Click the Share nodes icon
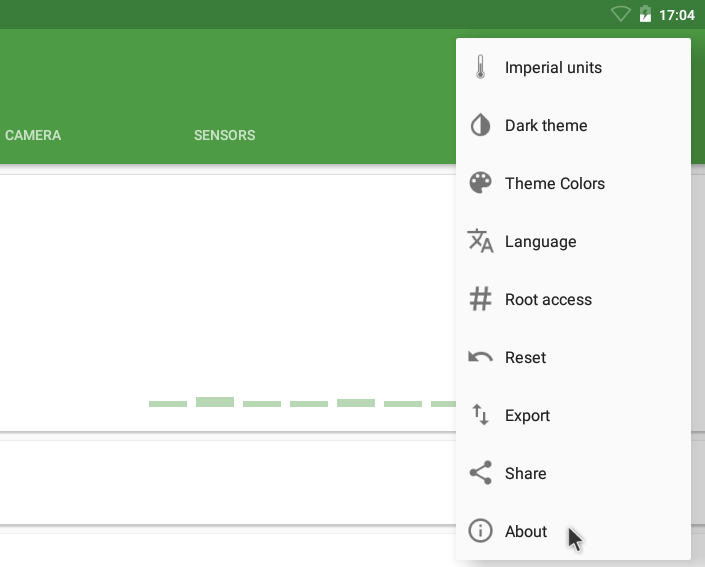This screenshot has height=567, width=705. tap(480, 473)
